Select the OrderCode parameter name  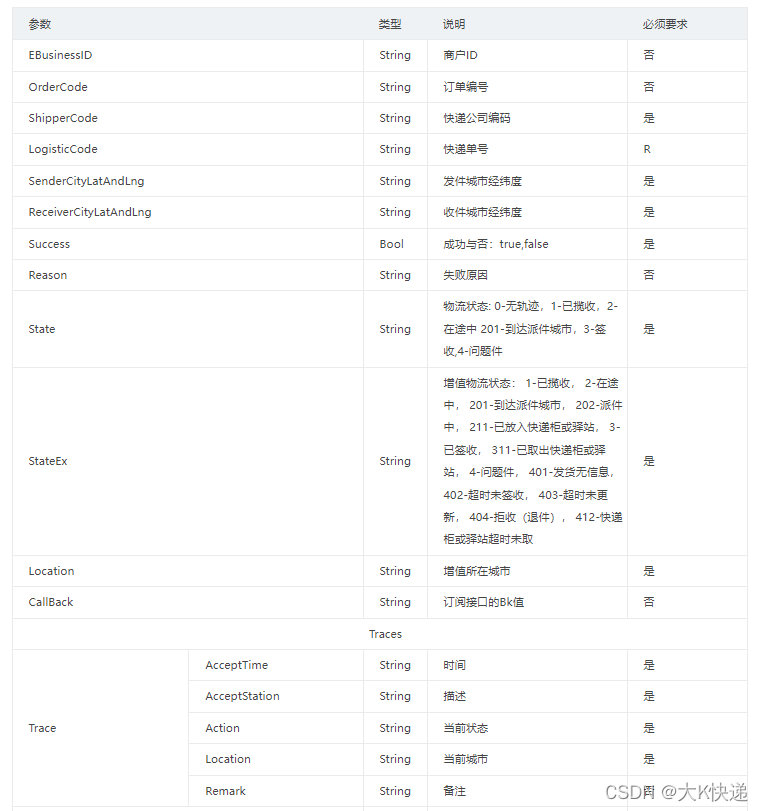[58, 87]
